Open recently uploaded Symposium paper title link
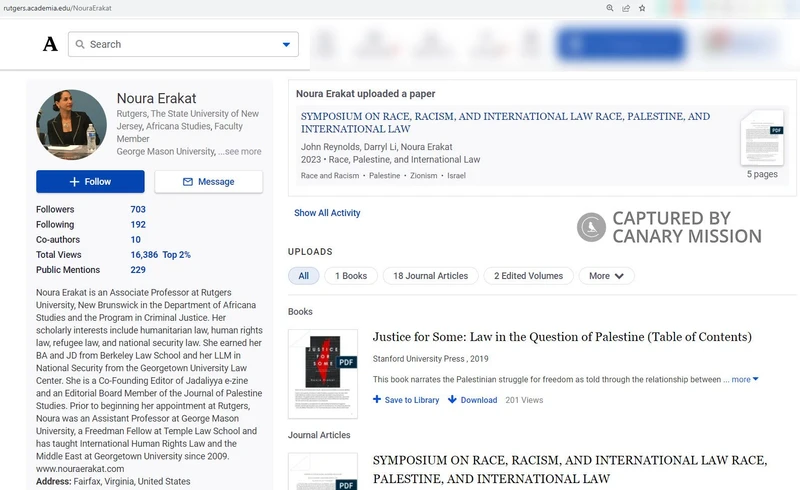Image resolution: width=800 pixels, height=490 pixels. (x=505, y=122)
